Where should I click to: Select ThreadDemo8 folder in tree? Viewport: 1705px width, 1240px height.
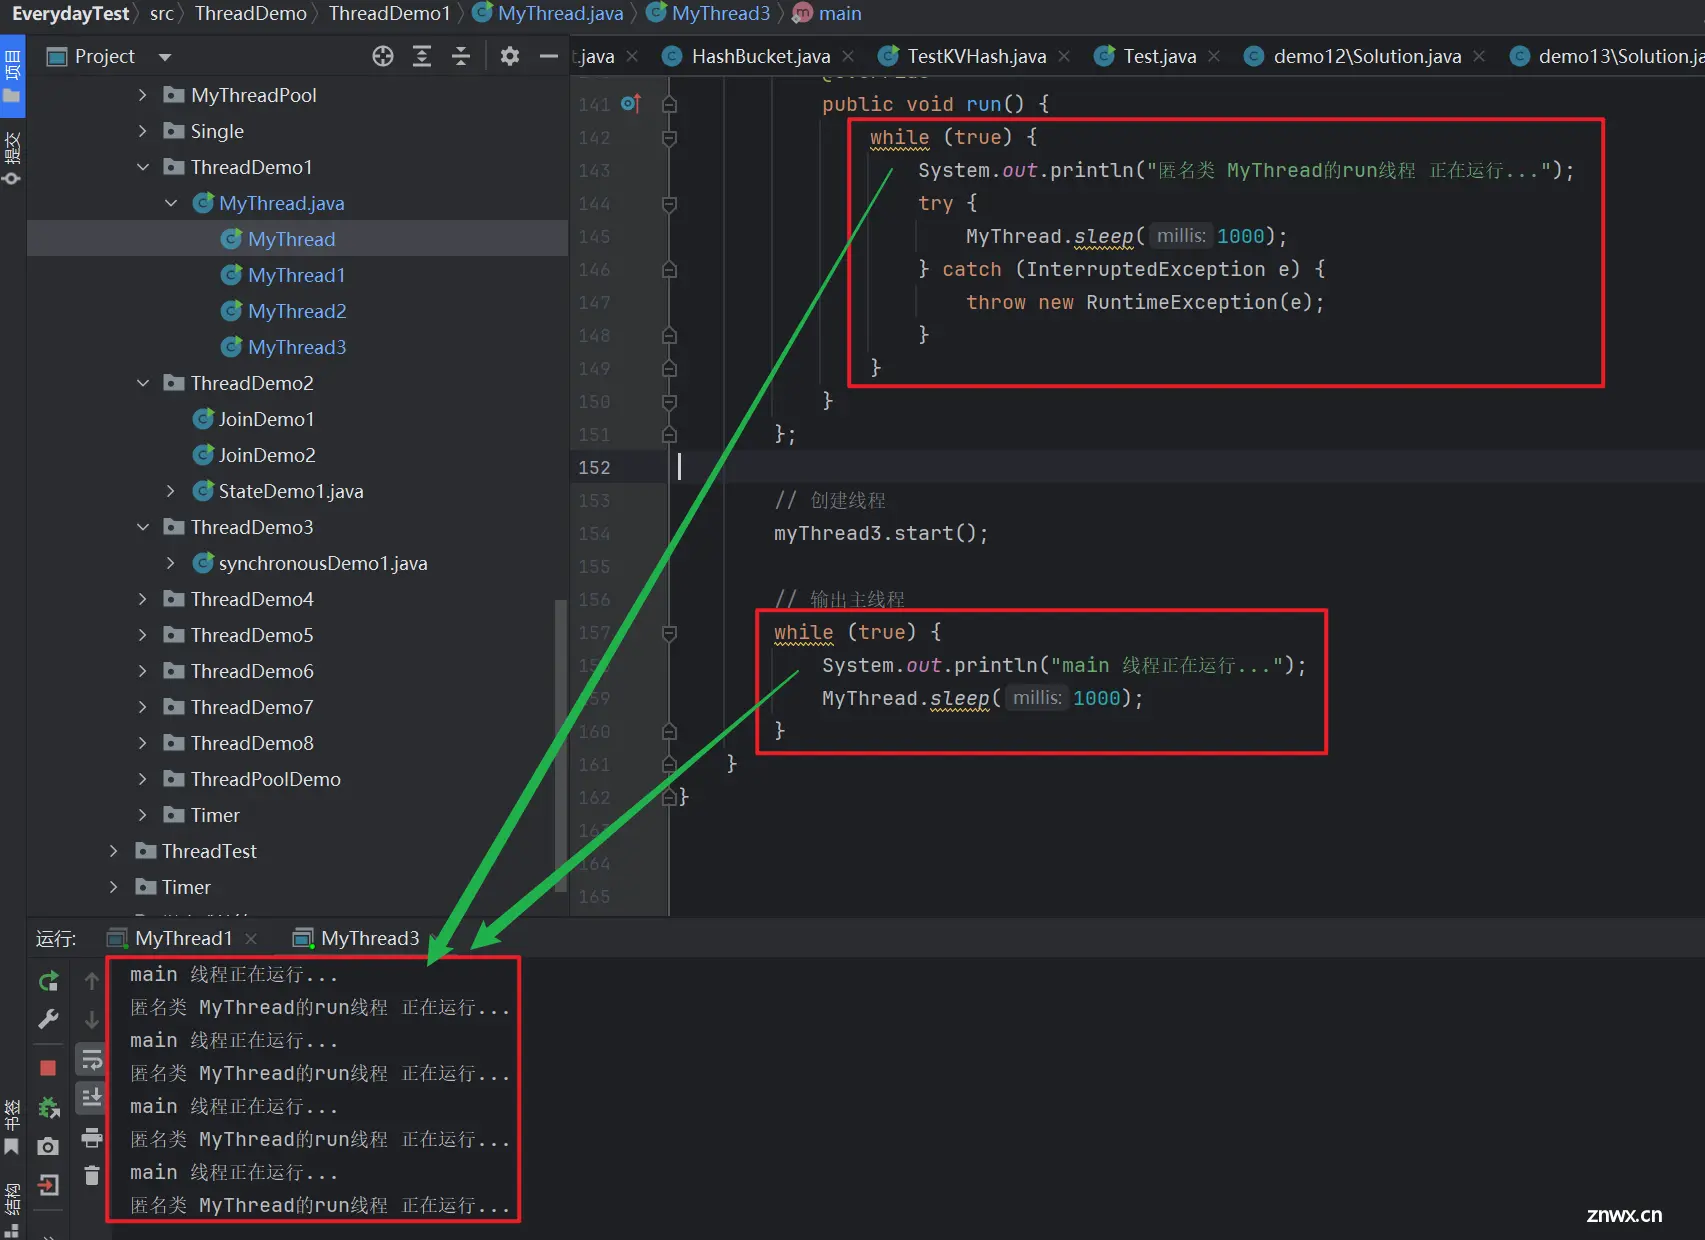pyautogui.click(x=252, y=743)
